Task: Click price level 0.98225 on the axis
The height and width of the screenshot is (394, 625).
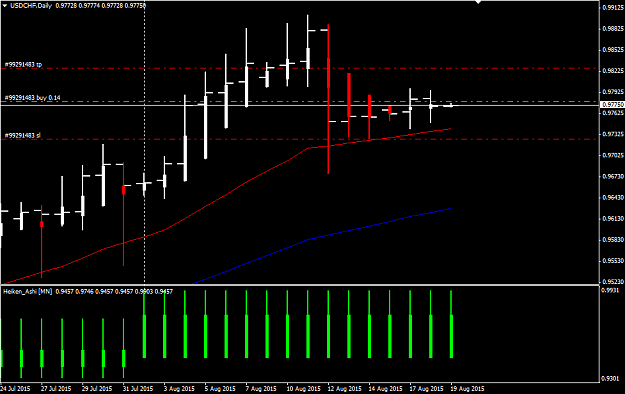Action: (x=613, y=71)
